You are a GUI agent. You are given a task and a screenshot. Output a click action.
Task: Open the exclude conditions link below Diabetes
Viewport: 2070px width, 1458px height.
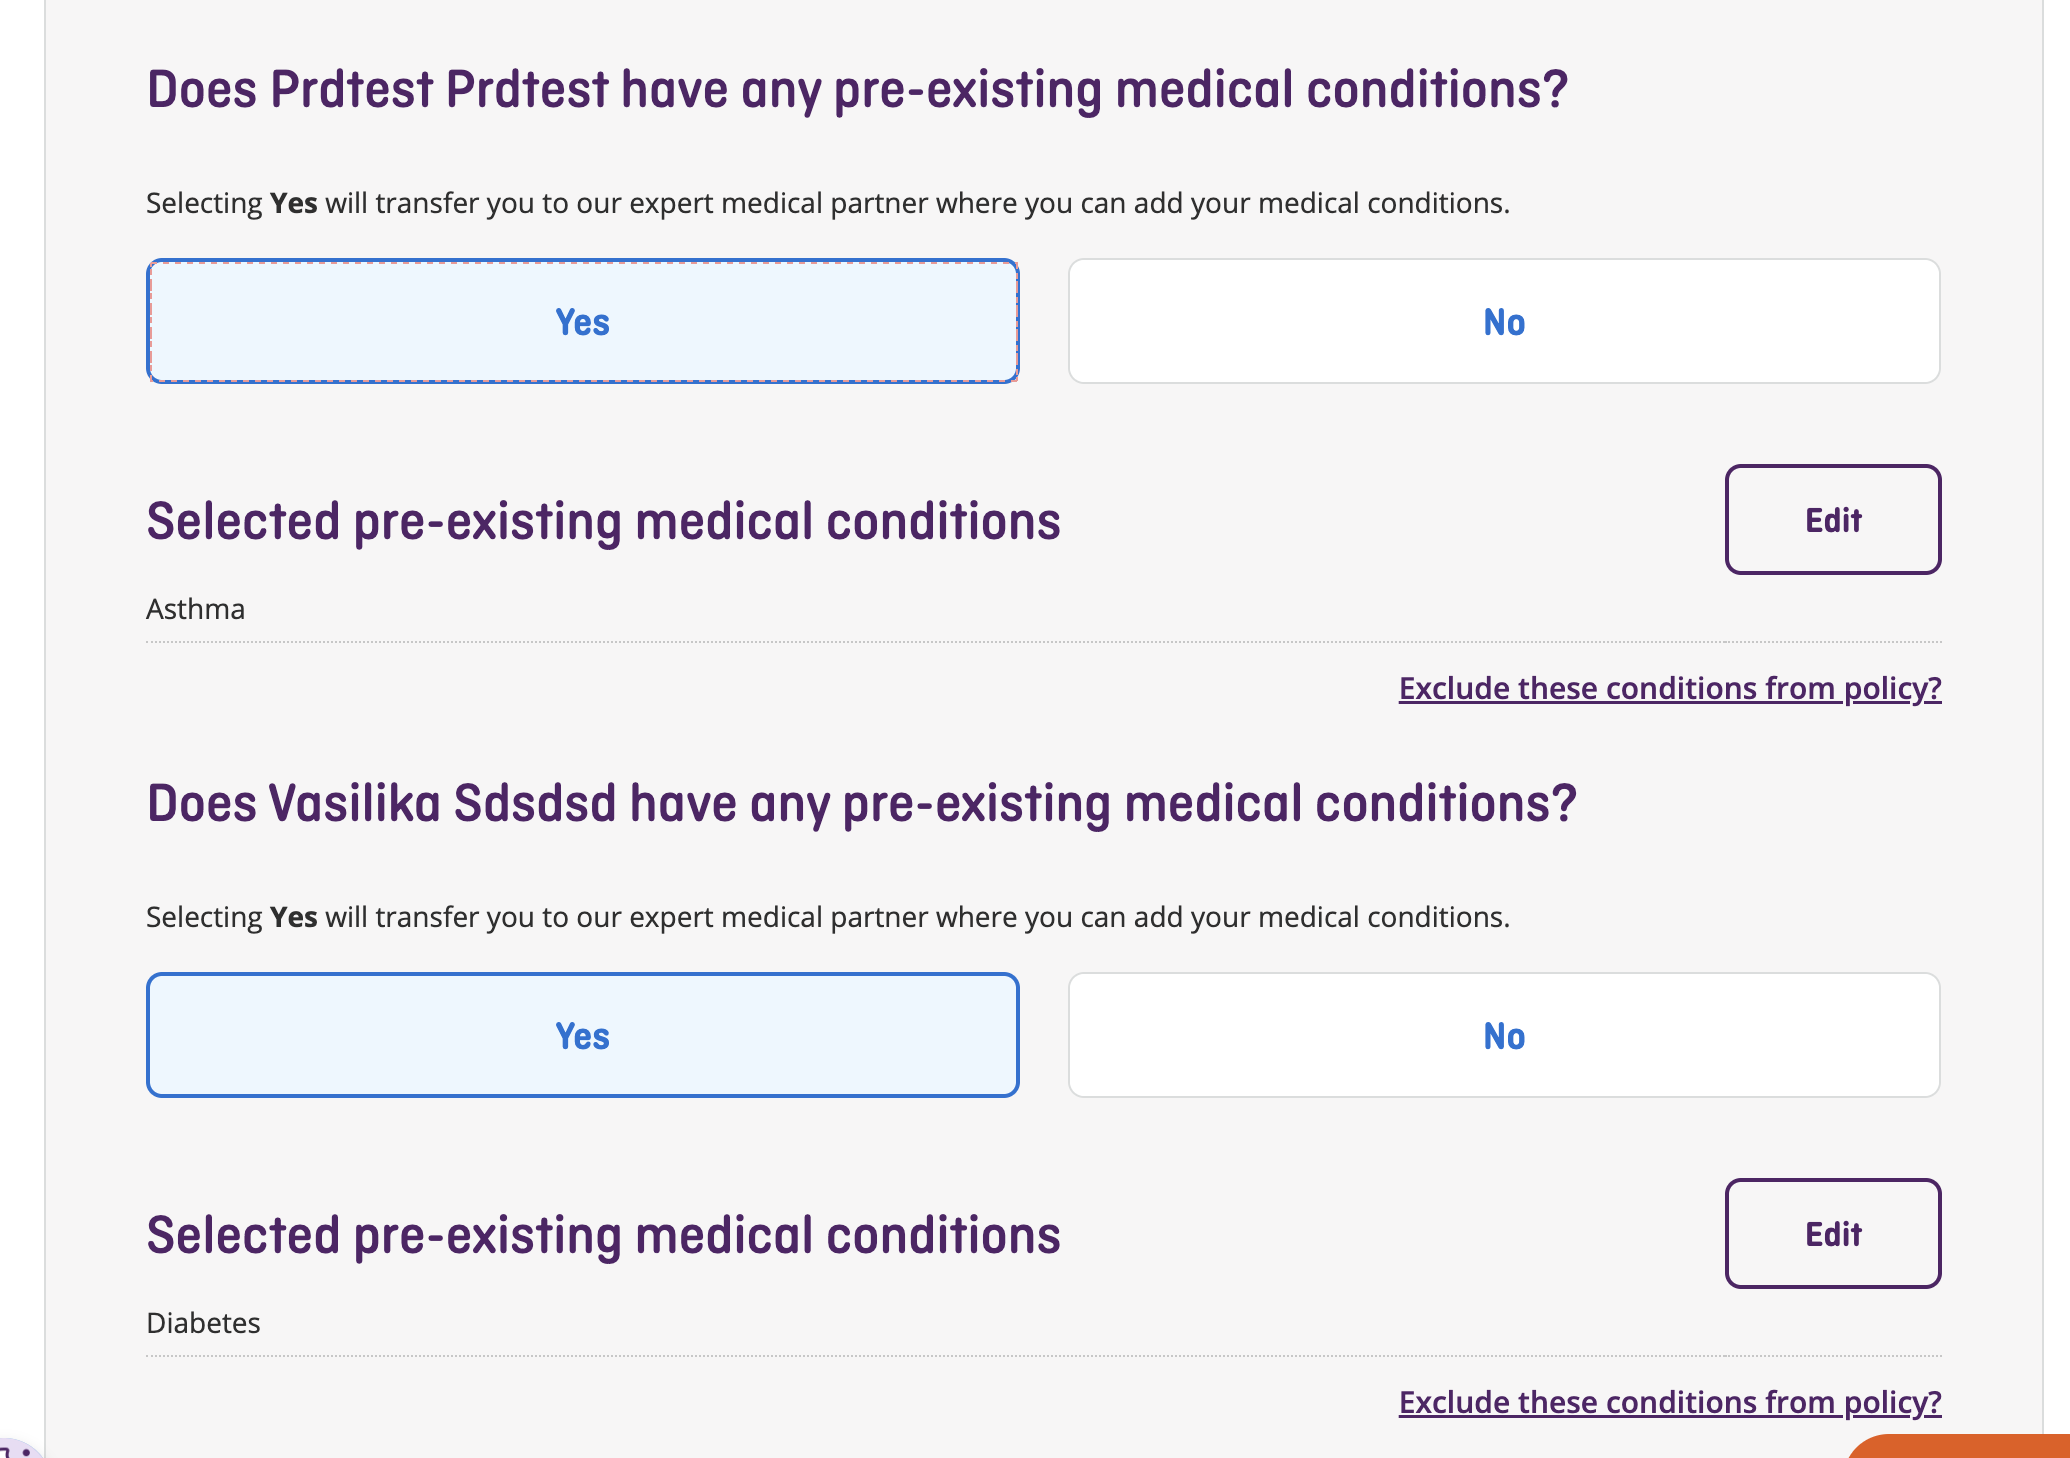pyautogui.click(x=1669, y=1403)
